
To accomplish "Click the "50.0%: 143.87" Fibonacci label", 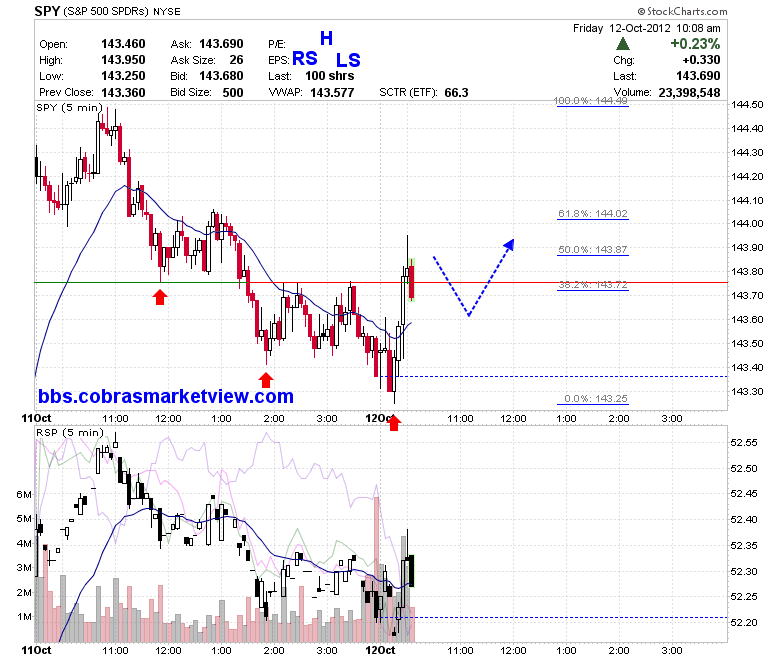I will pos(592,249).
